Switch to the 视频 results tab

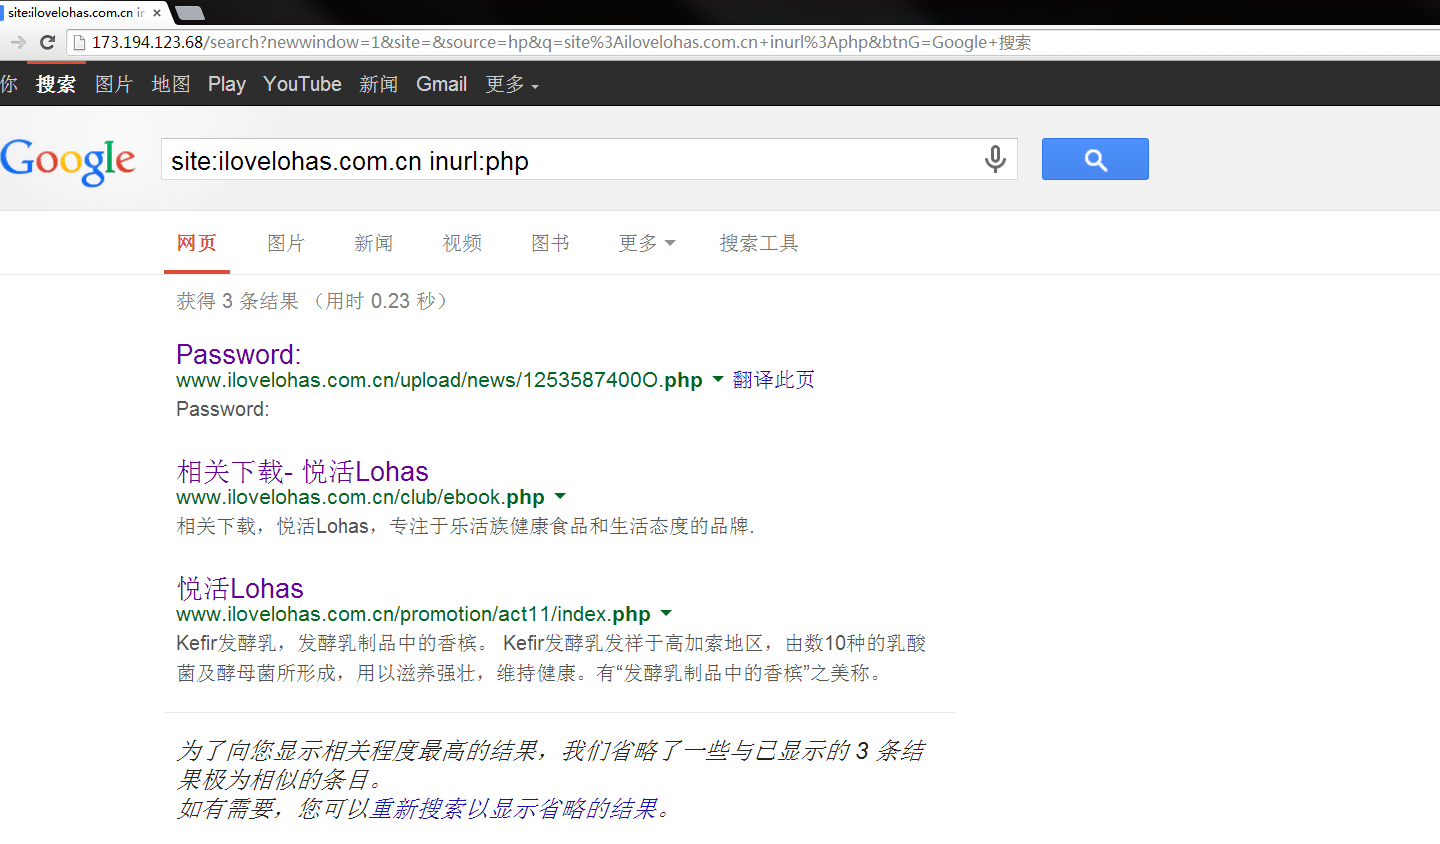(x=463, y=243)
